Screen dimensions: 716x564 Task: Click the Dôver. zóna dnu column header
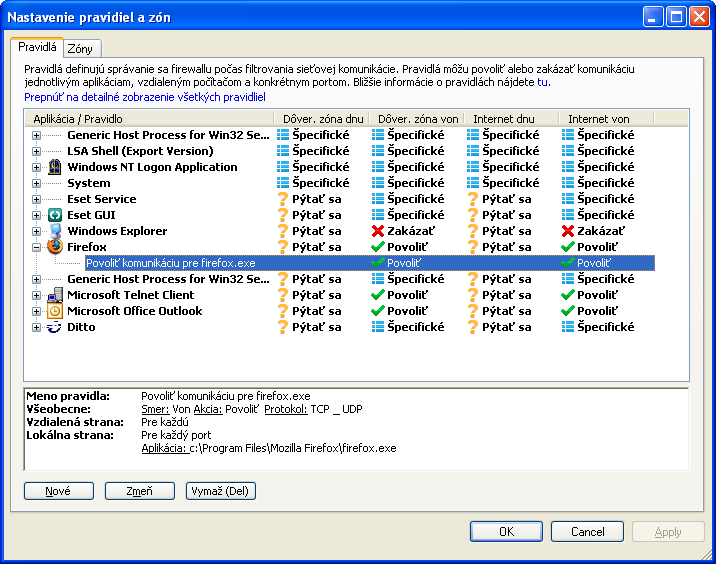322,119
